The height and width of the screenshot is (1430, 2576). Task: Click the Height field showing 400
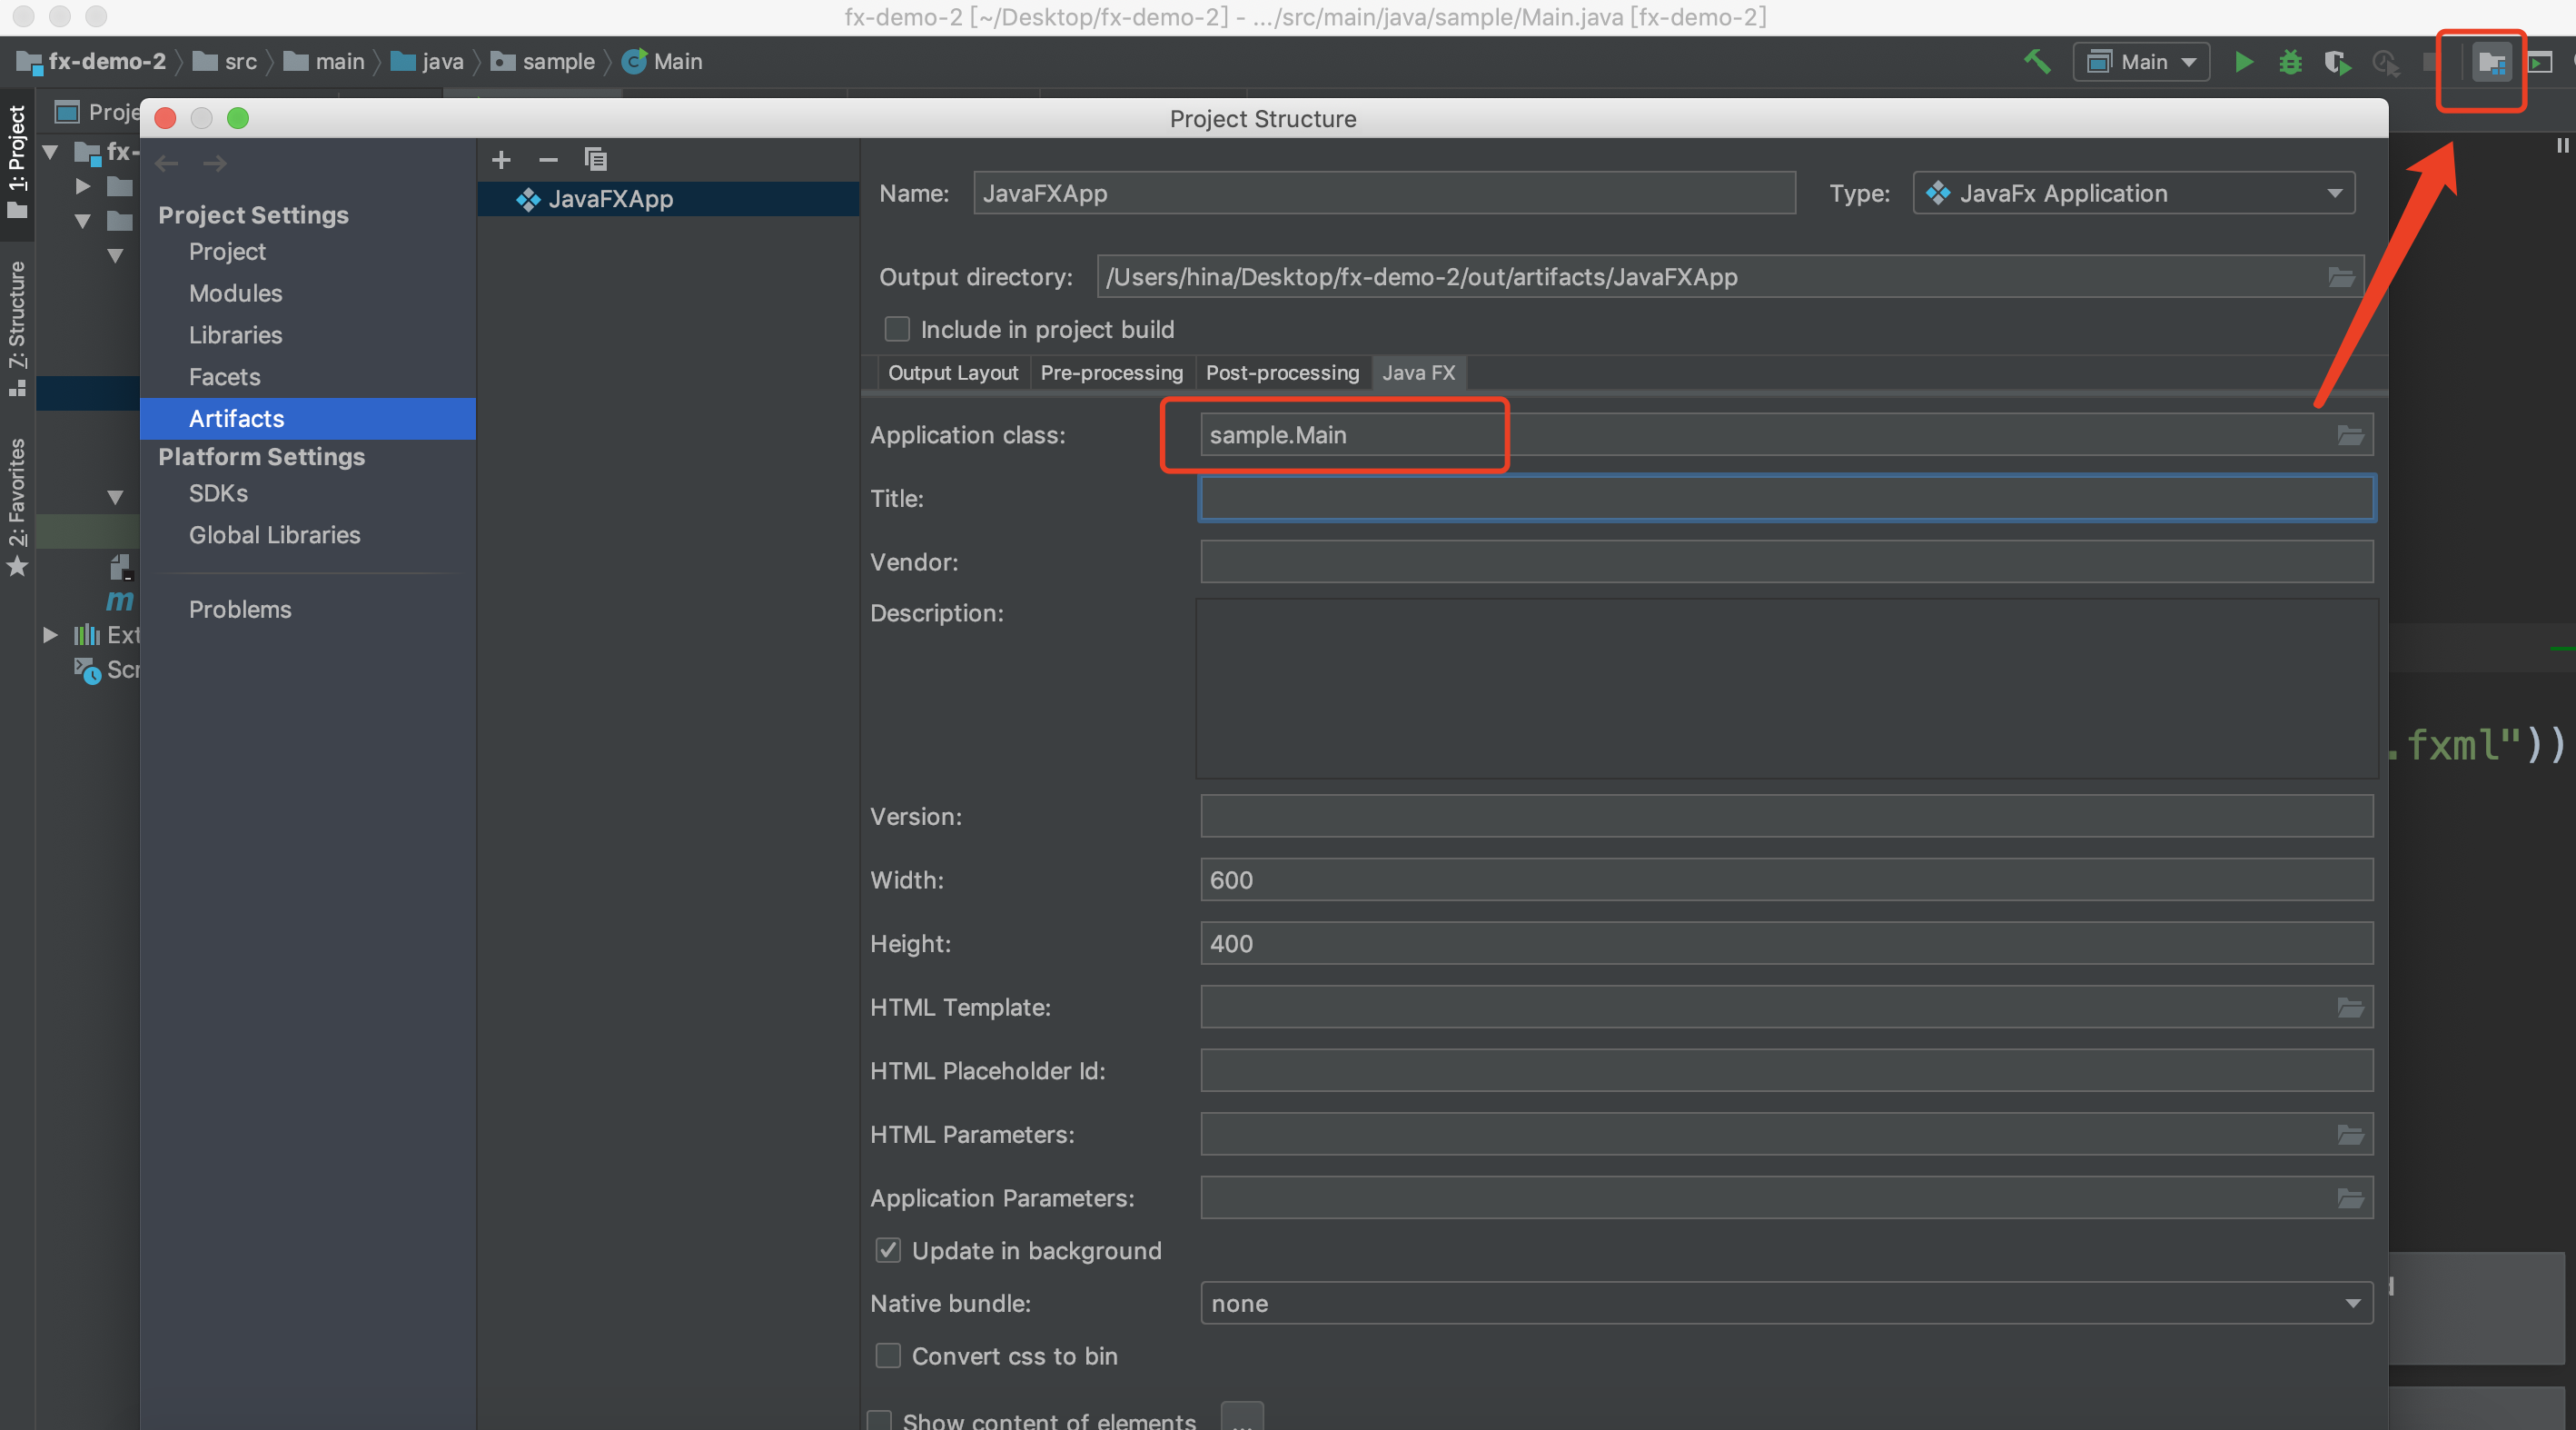click(1786, 943)
